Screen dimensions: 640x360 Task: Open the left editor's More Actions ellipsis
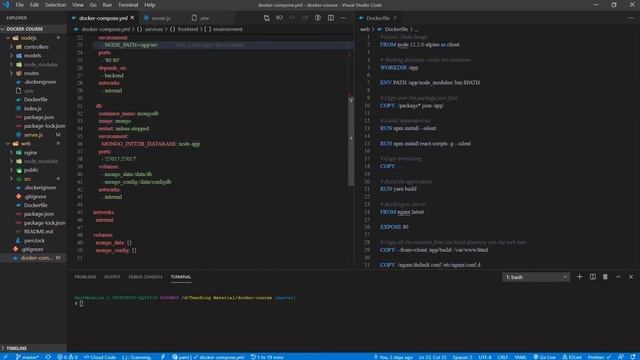(x=343, y=18)
